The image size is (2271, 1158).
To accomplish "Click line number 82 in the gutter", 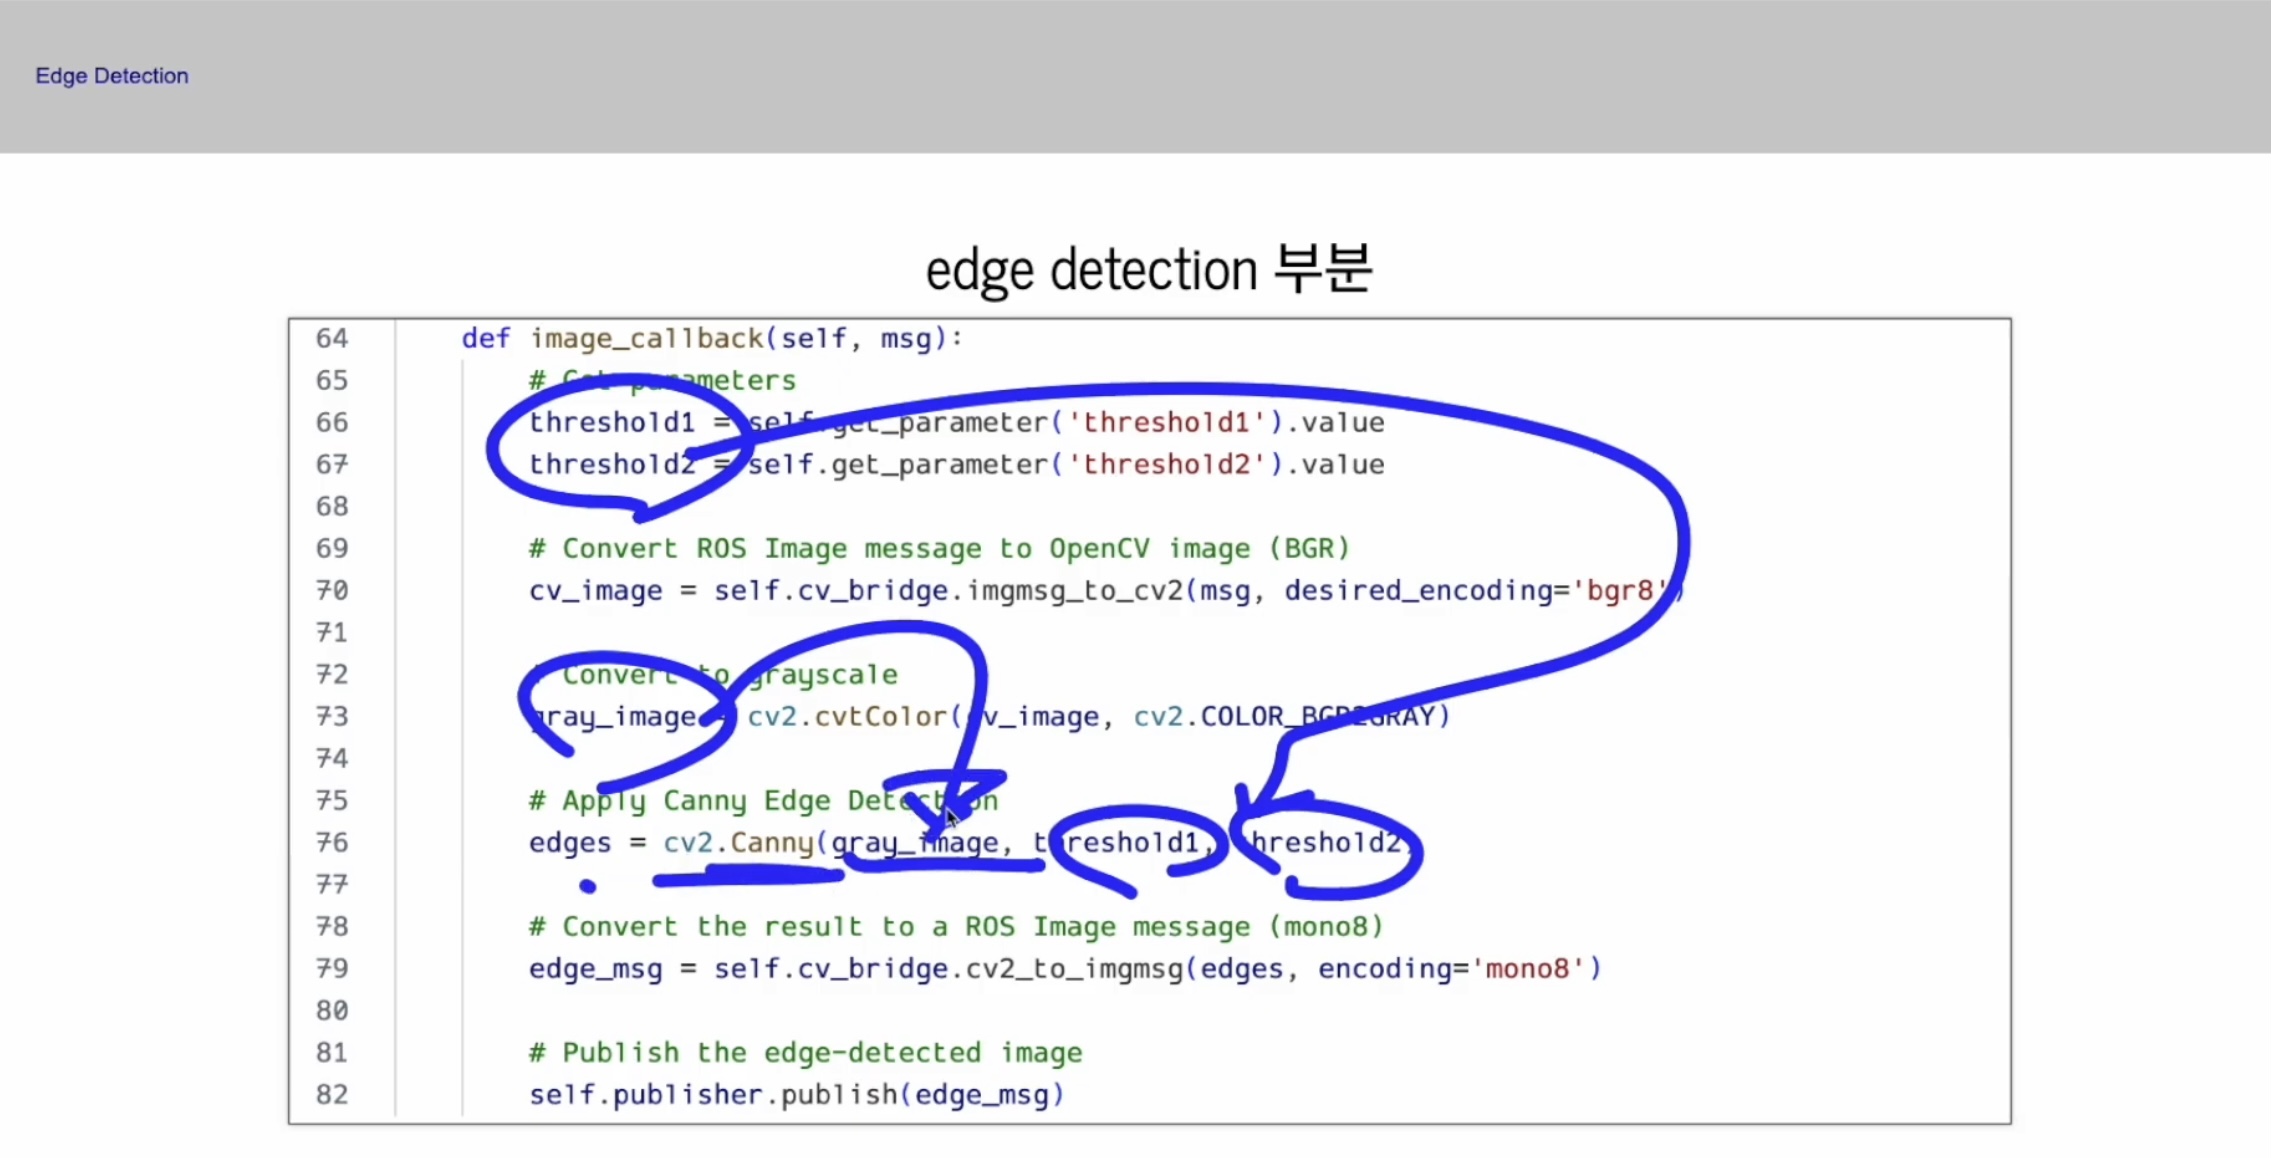I will [x=331, y=1095].
